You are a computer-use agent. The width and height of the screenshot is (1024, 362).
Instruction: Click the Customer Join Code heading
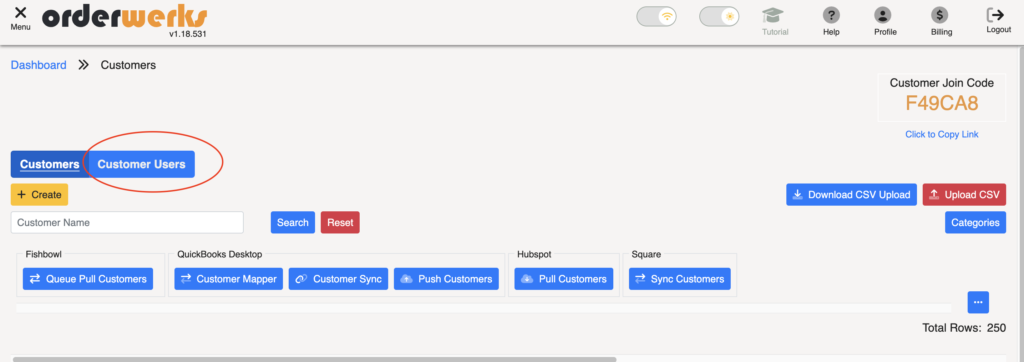942,83
